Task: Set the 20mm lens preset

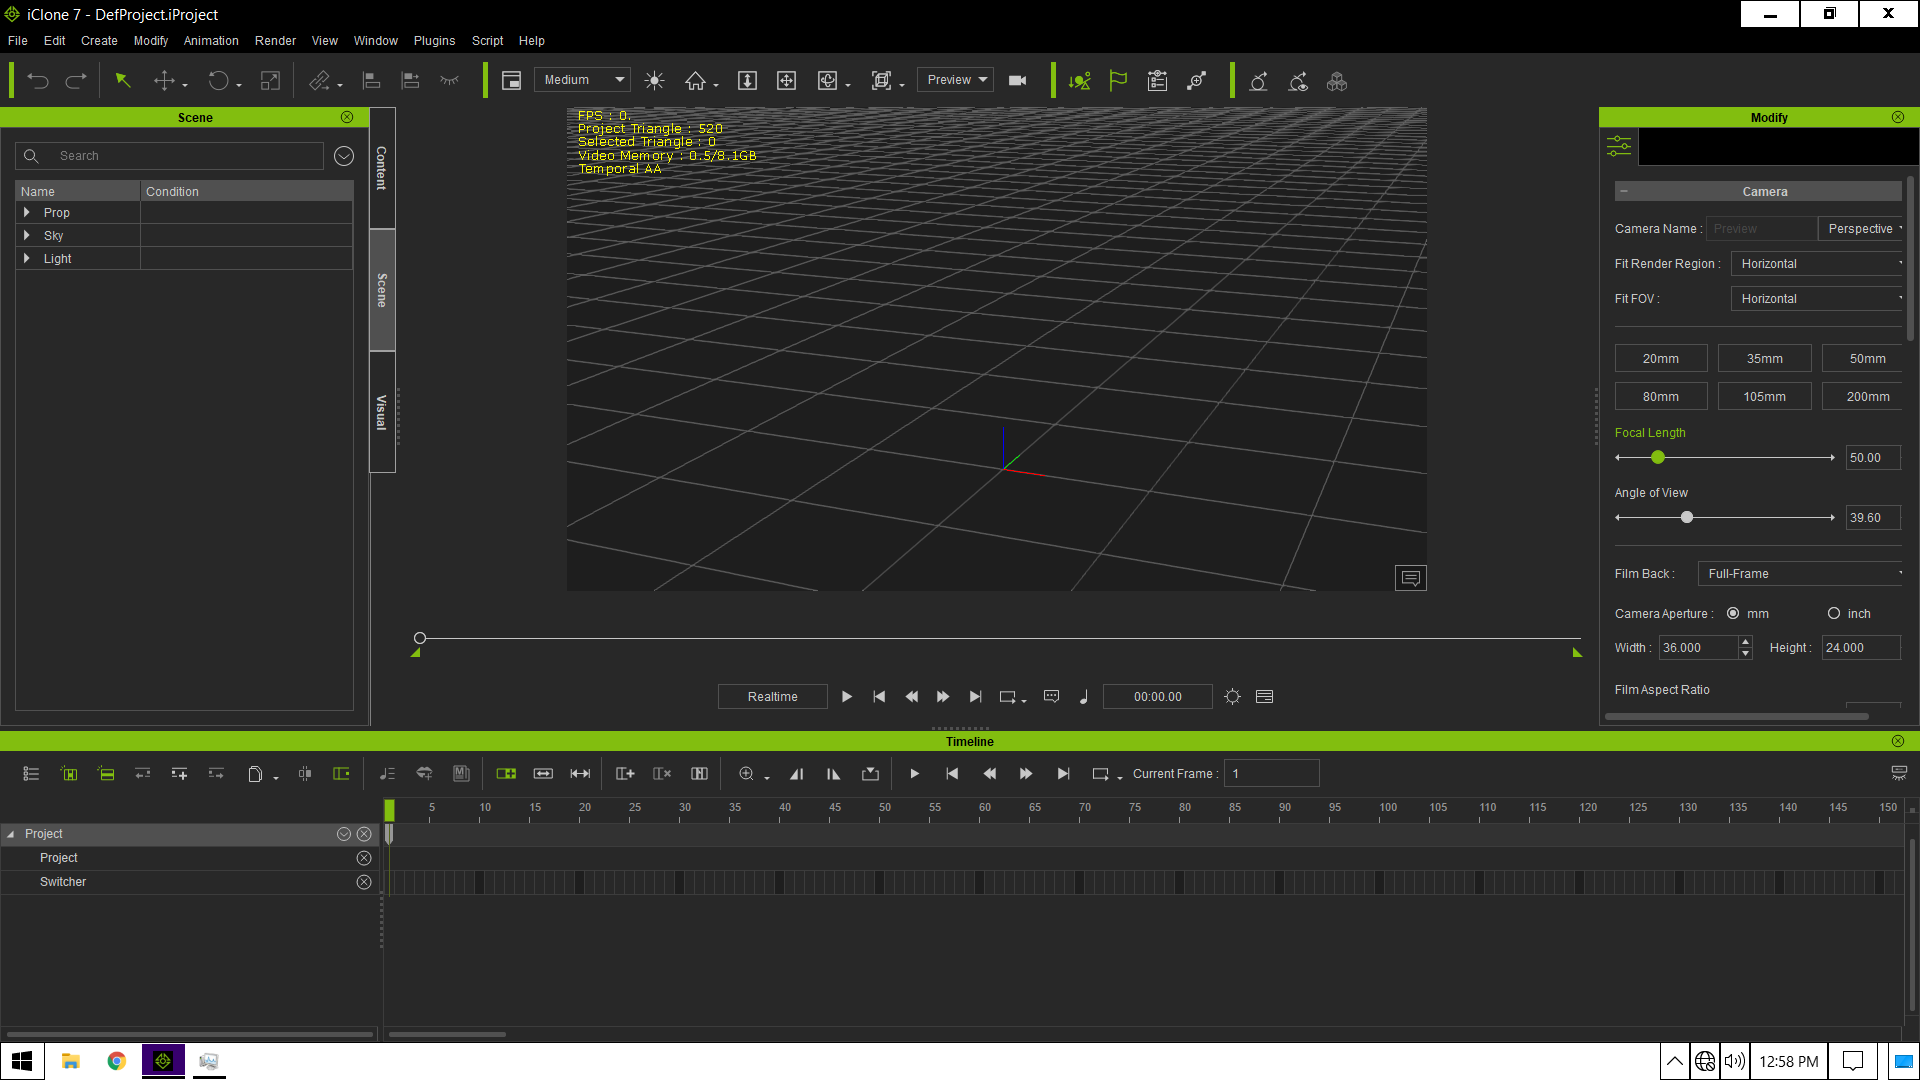Action: 1661,359
